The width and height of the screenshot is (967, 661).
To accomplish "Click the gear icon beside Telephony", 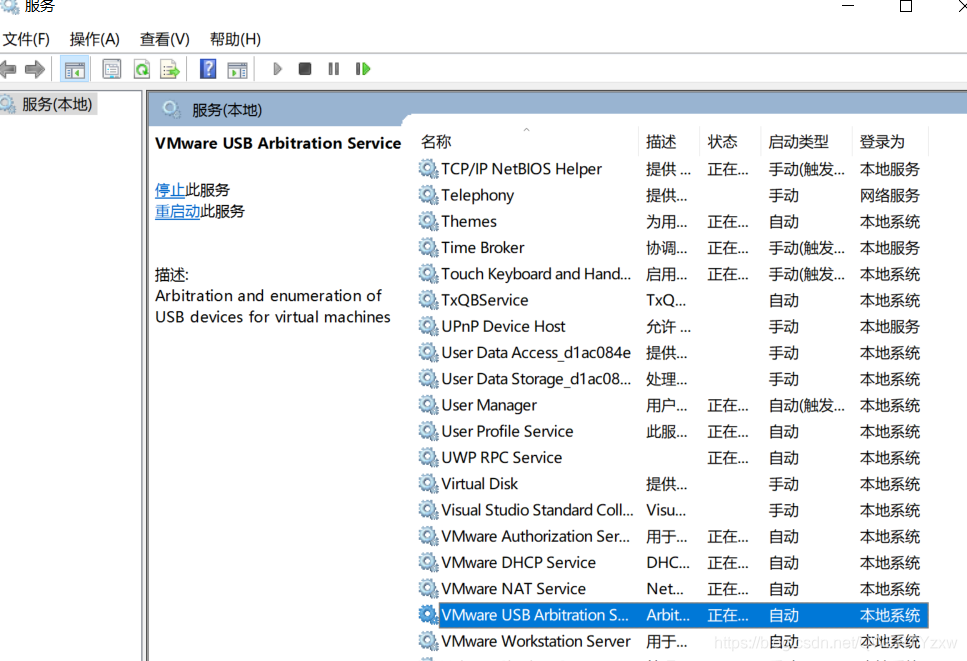I will click(x=428, y=195).
